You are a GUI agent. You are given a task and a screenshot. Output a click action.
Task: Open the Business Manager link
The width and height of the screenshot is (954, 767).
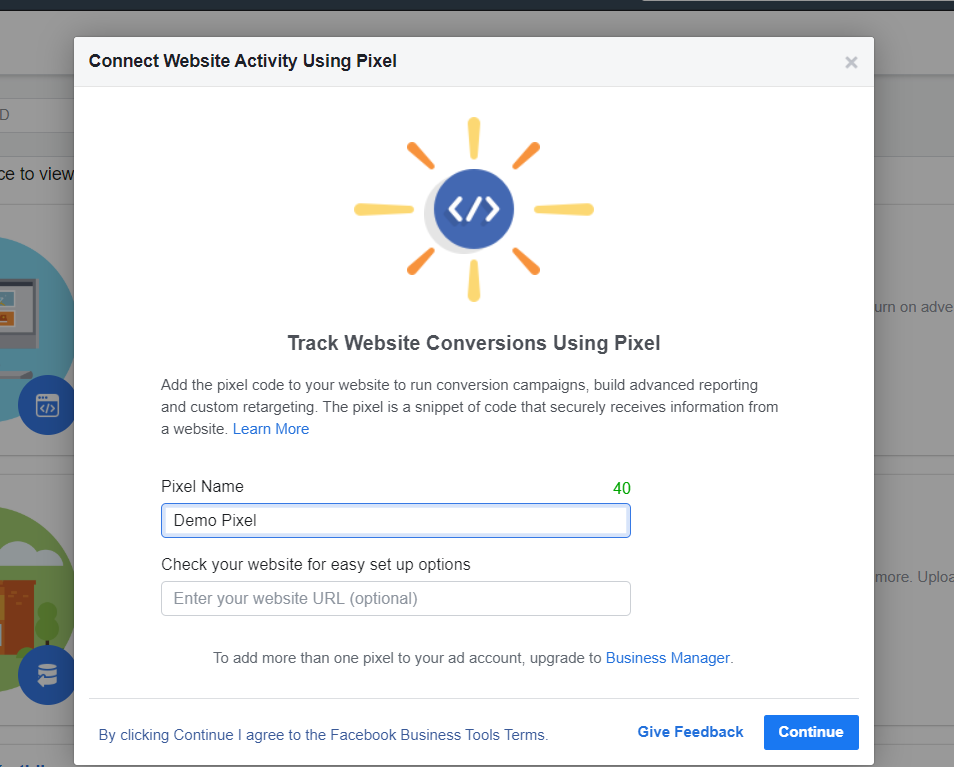(667, 658)
